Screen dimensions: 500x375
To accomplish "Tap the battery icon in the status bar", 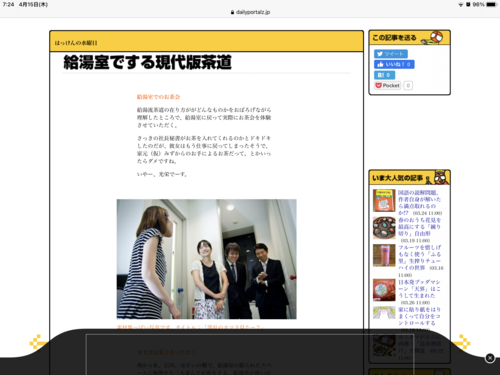I will point(491,4).
